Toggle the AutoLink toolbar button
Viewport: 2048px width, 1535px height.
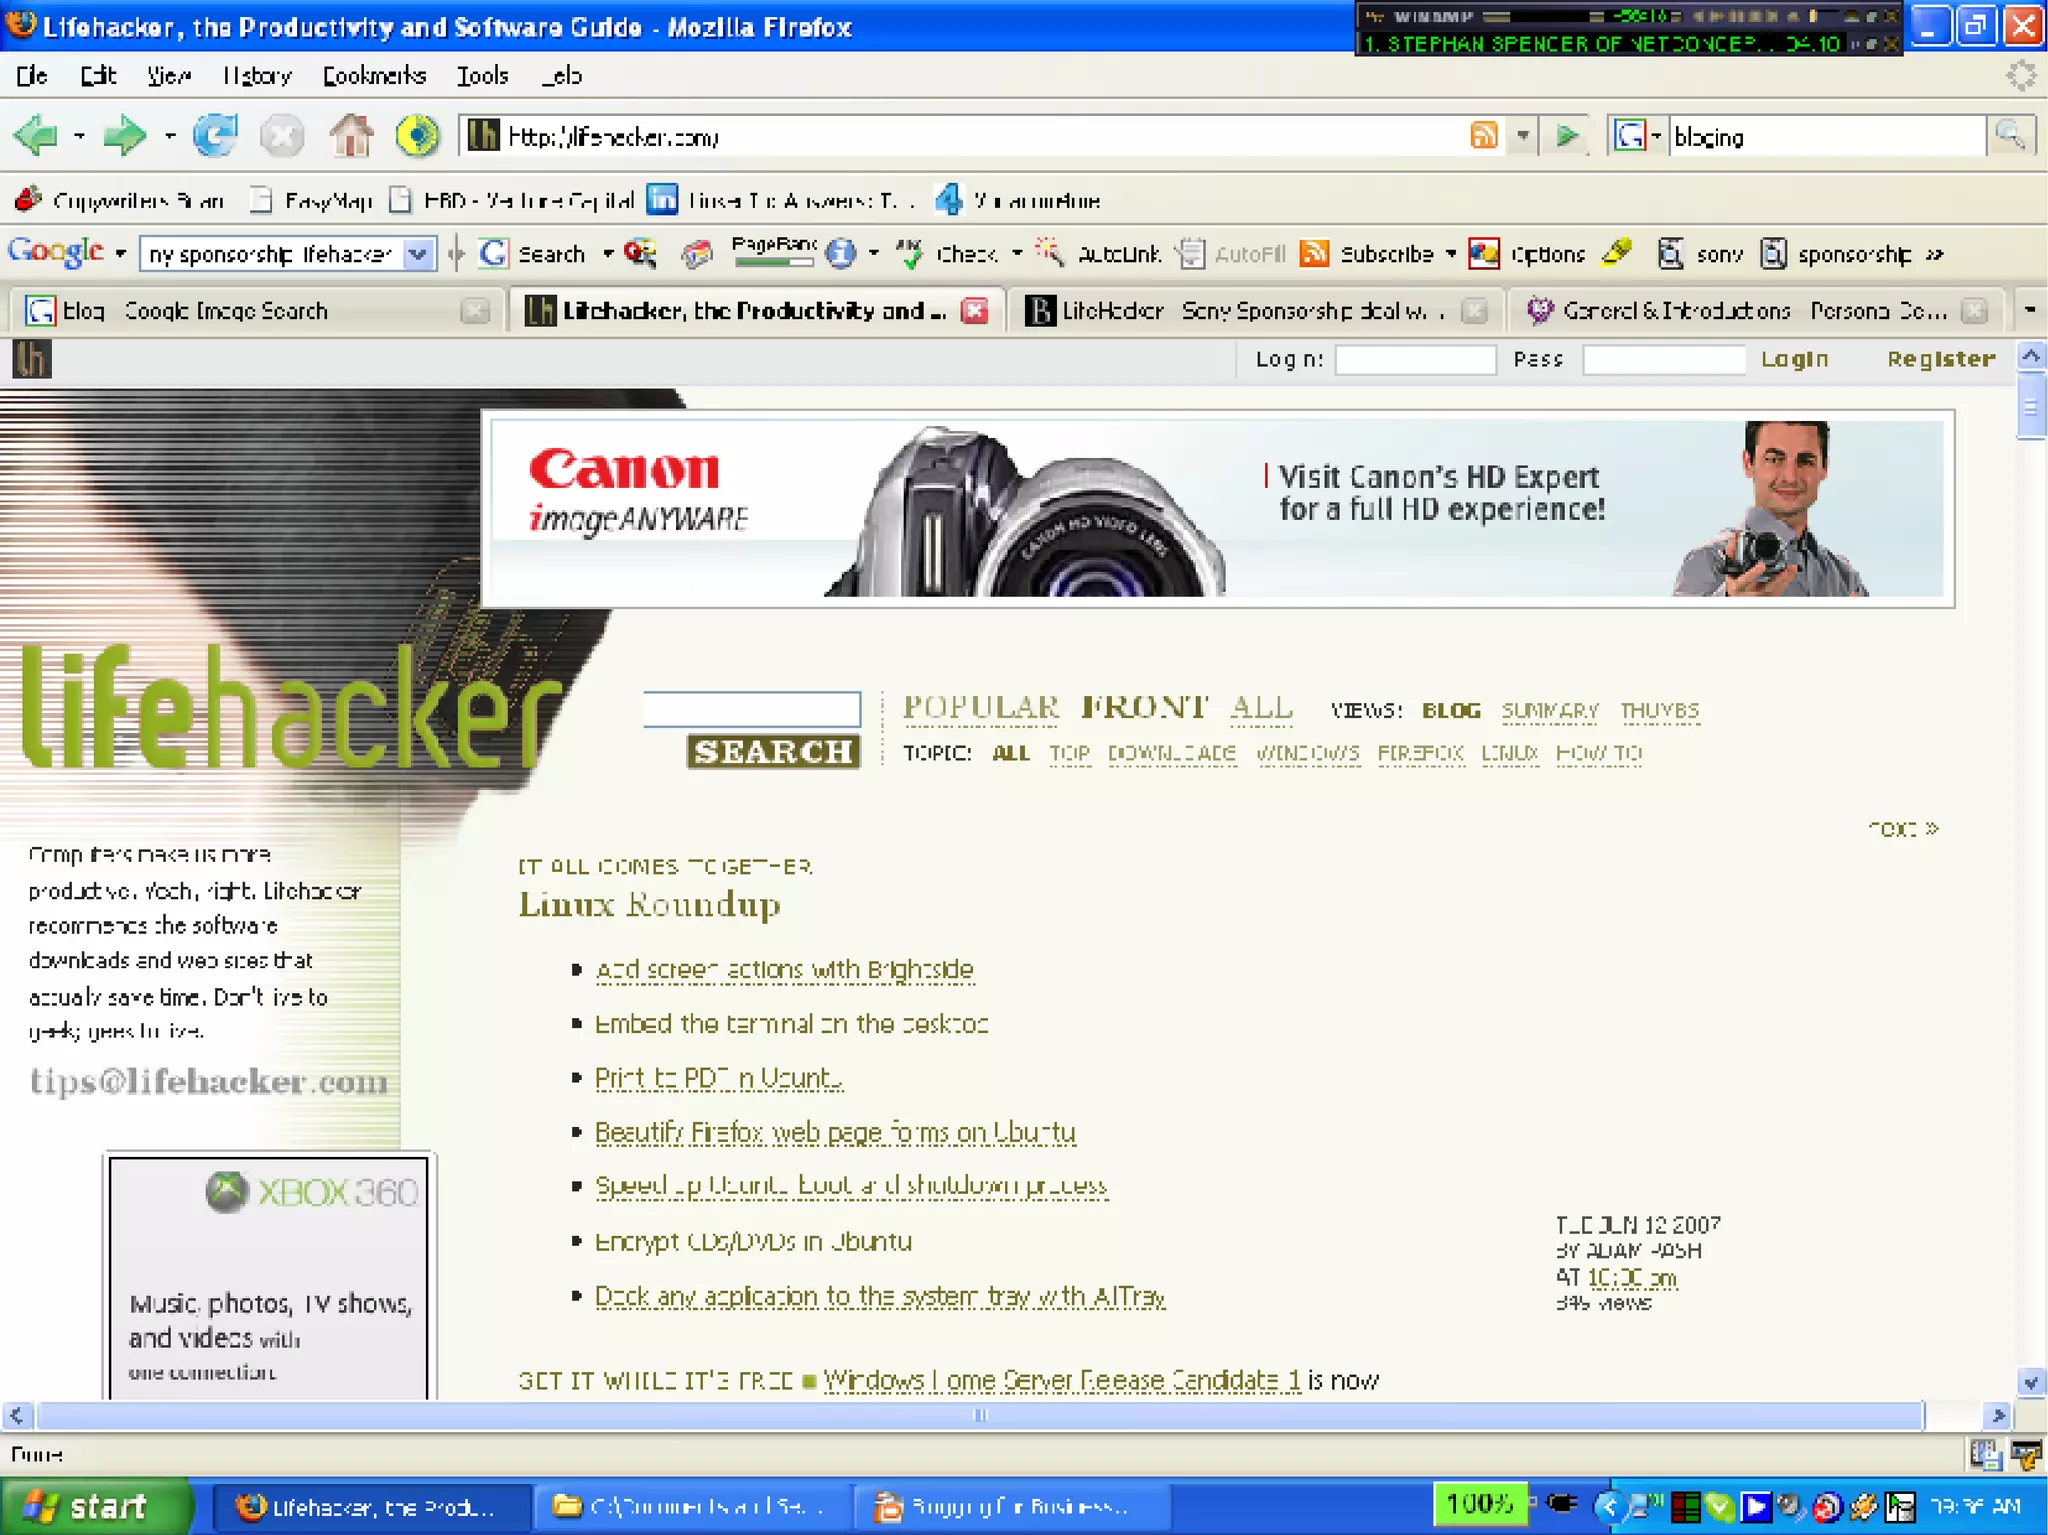pos(1100,254)
